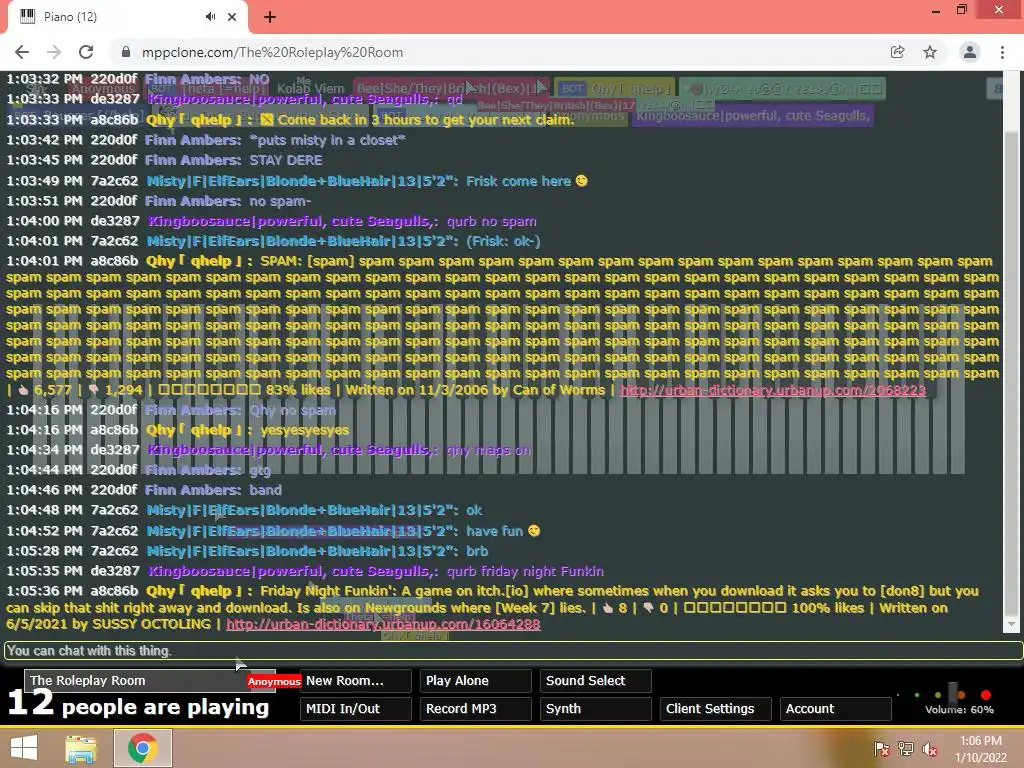The width and height of the screenshot is (1024, 768).
Task: Click the "Frisk come here" message
Action: point(526,181)
